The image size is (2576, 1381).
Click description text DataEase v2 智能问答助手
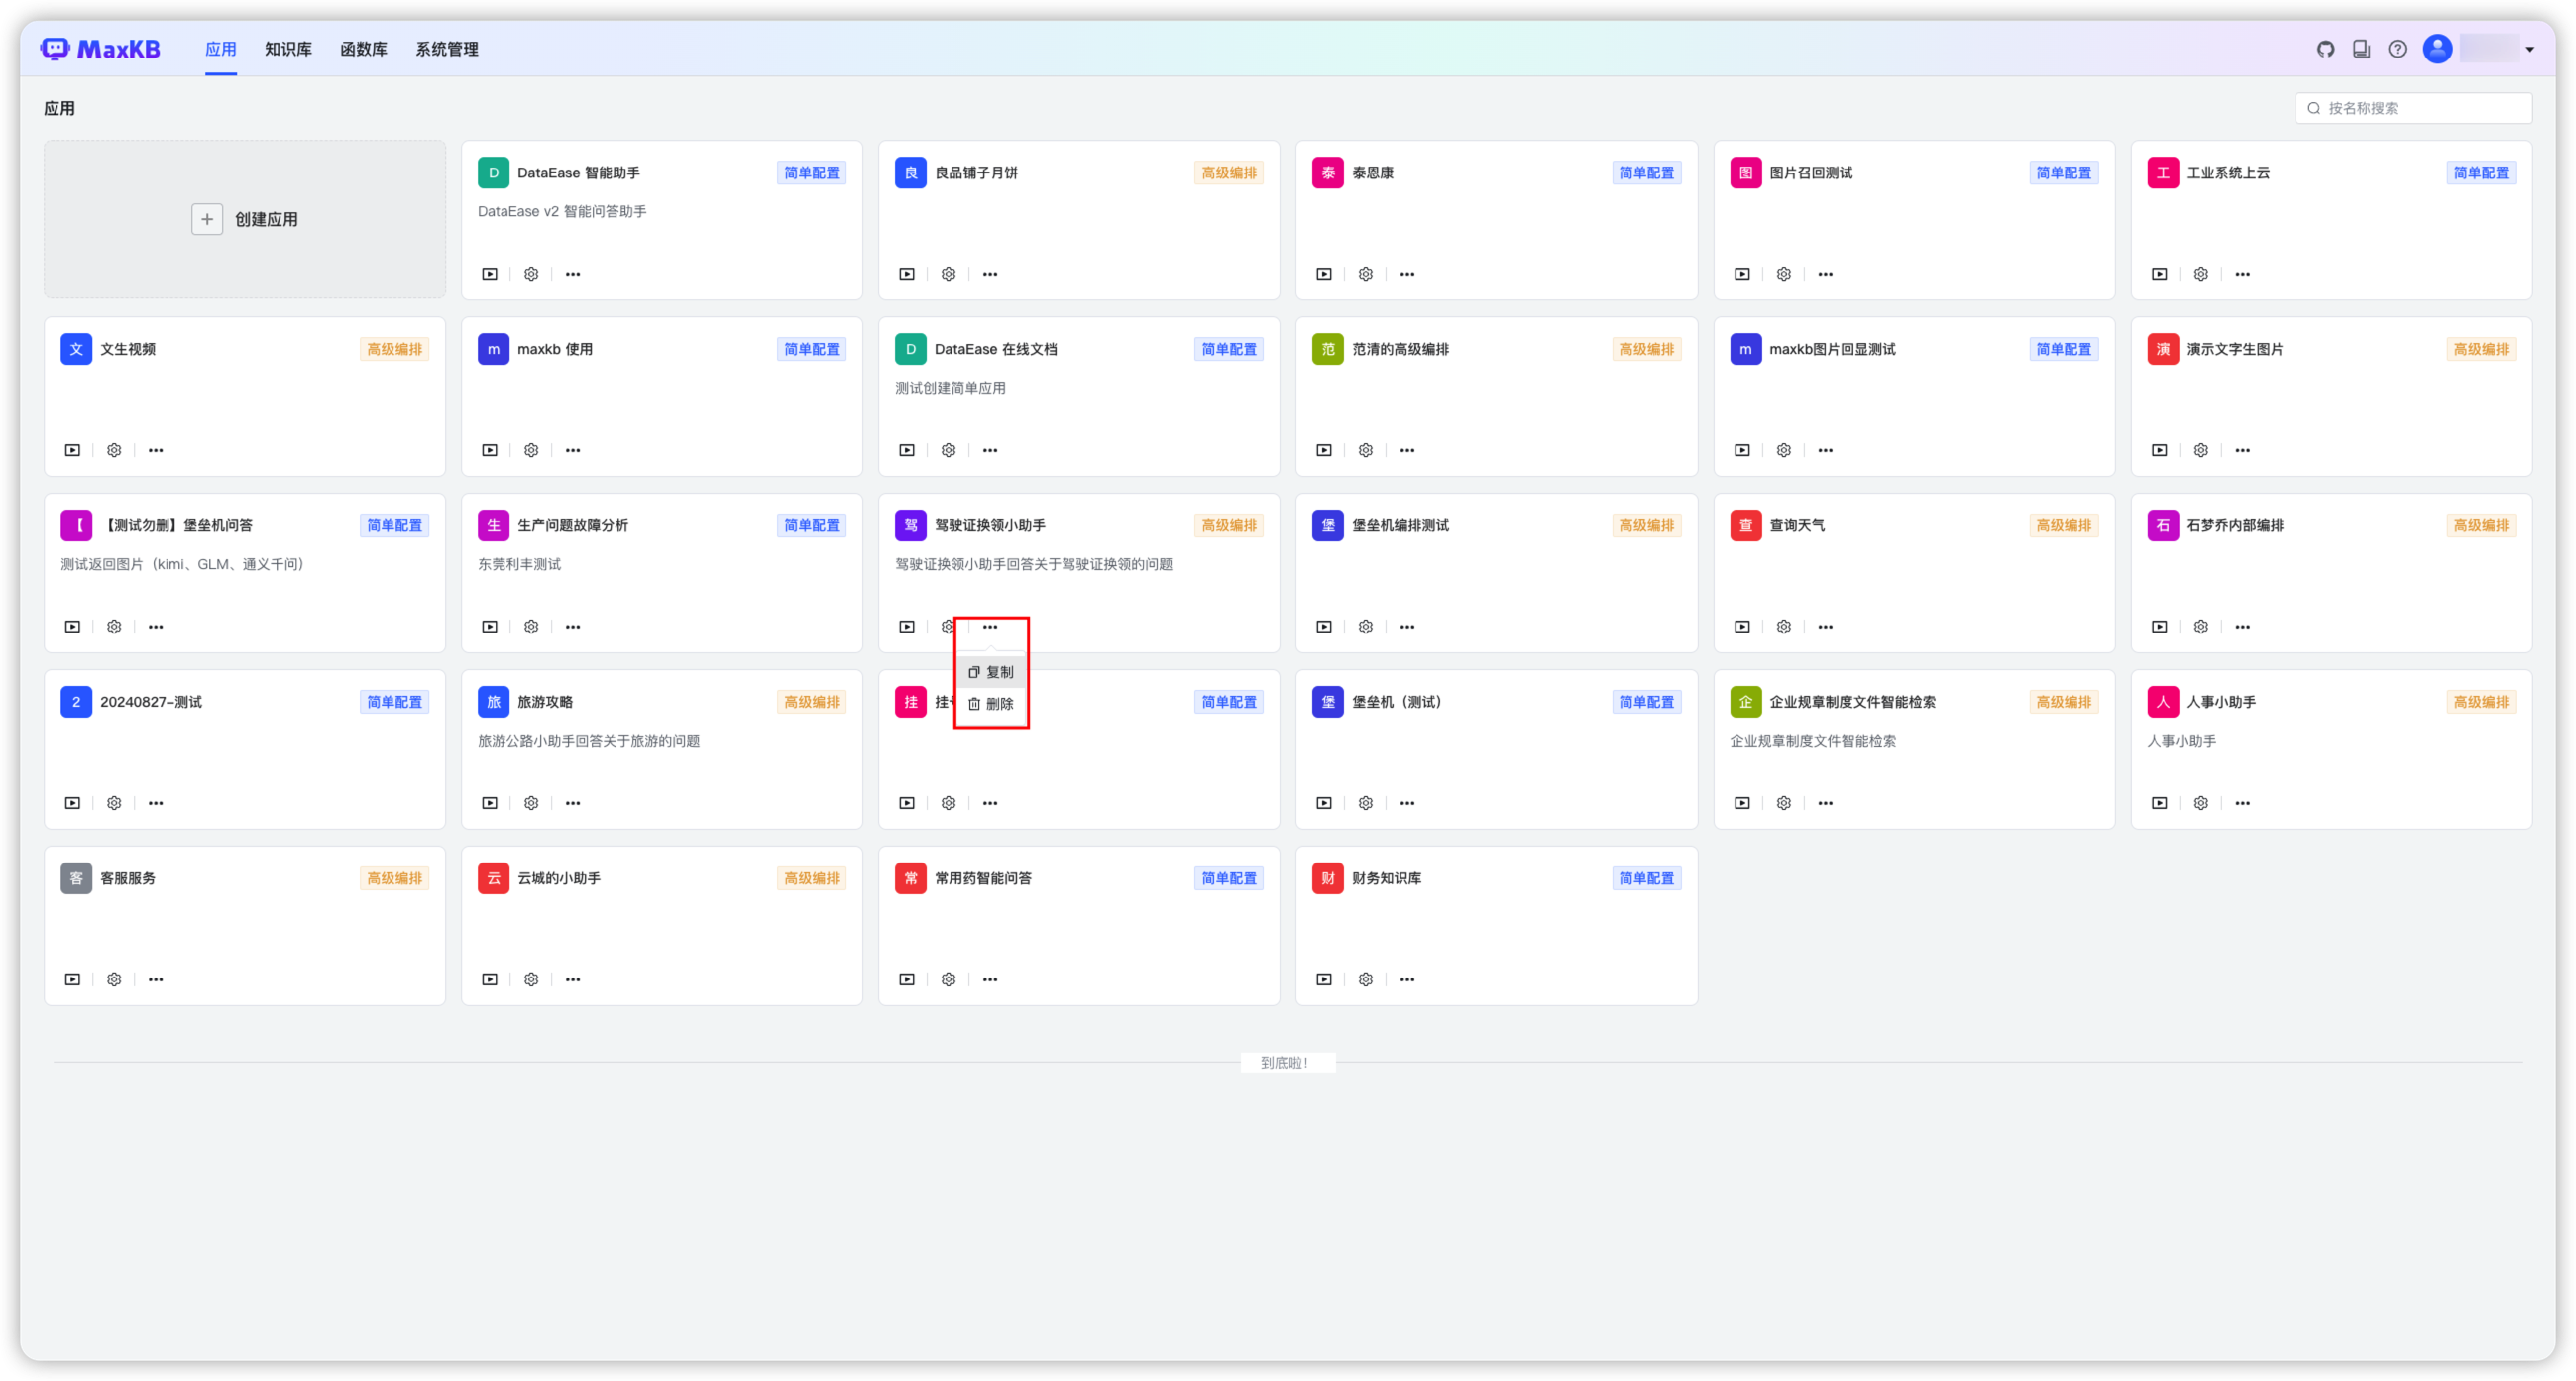point(562,212)
